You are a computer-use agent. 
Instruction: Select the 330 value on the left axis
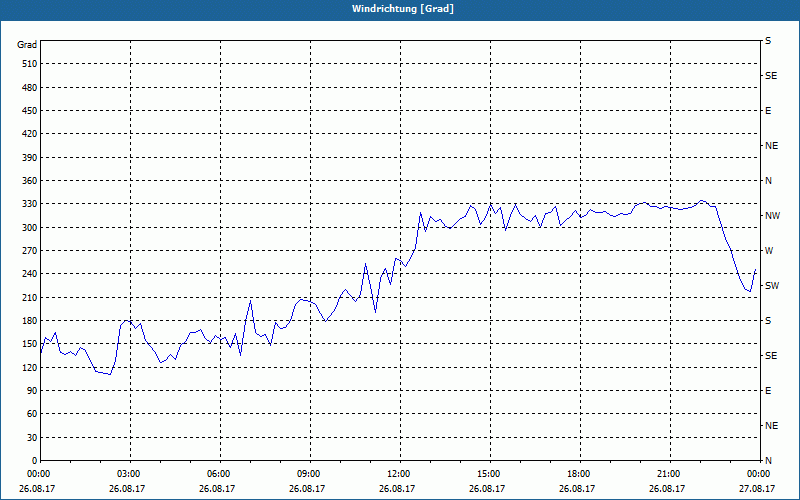point(30,204)
